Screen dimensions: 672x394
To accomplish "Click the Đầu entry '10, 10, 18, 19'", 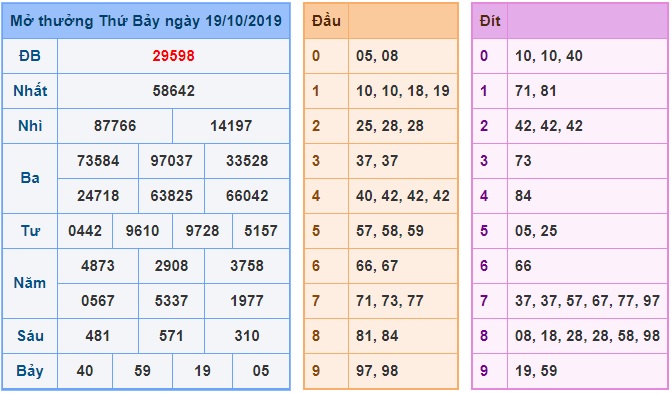I will click(x=403, y=91).
